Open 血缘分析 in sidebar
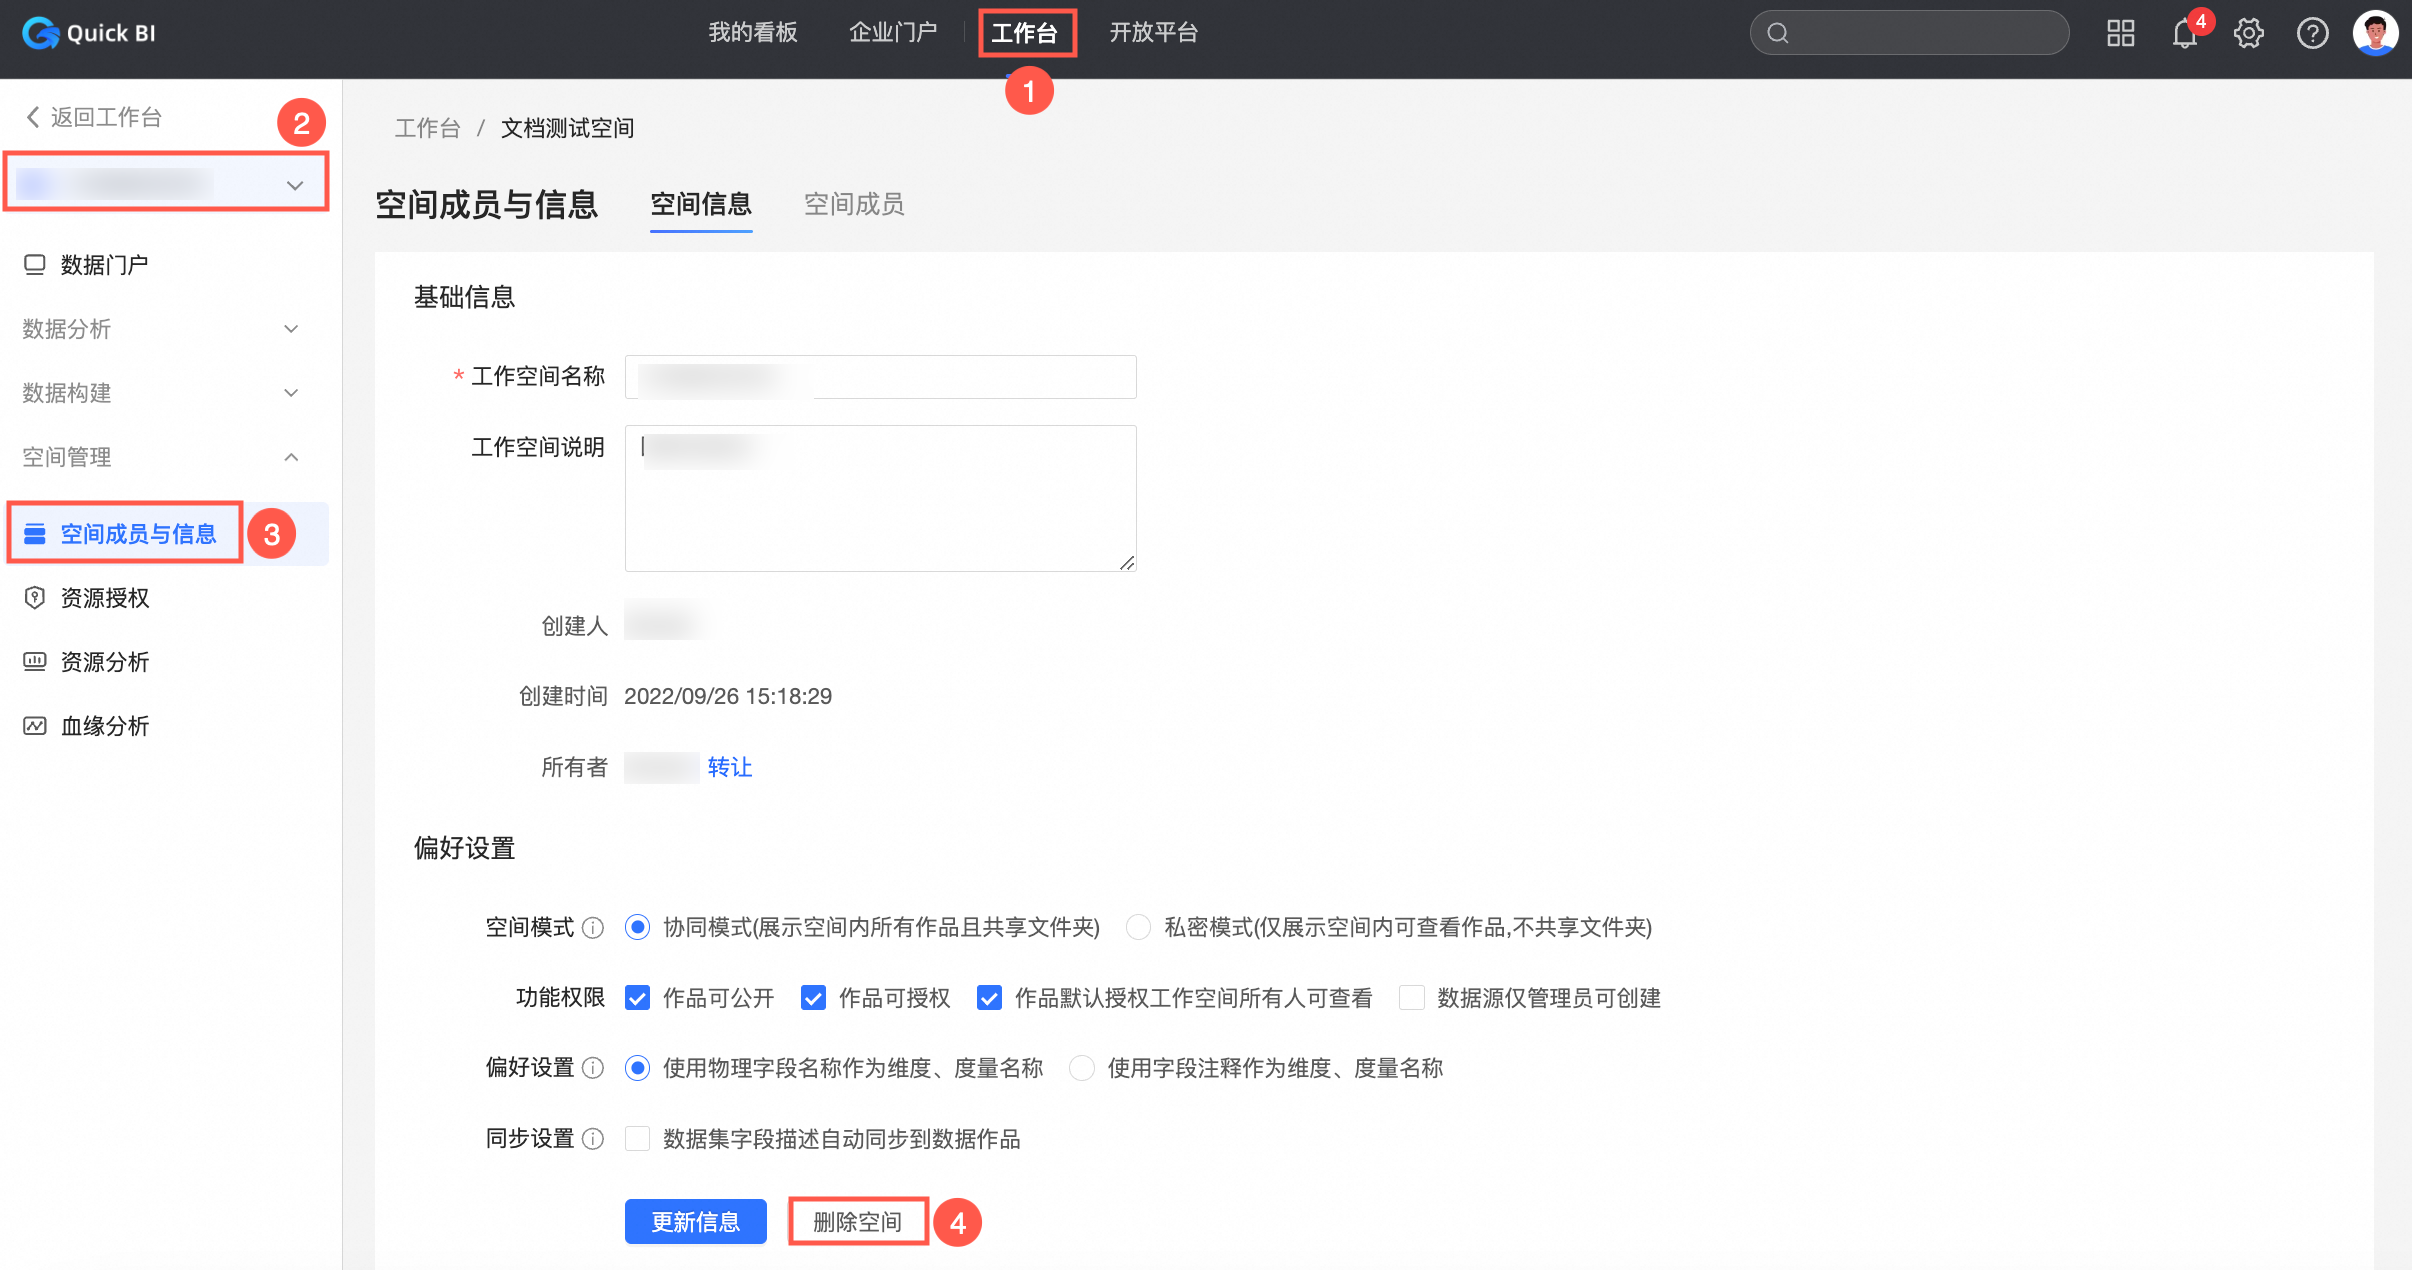Screen dimensions: 2412x1270 (105, 726)
